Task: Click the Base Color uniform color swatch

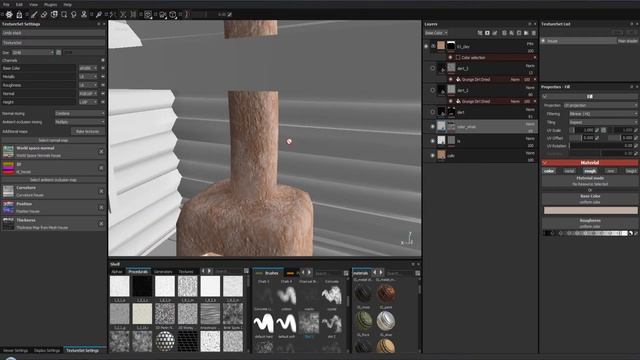Action: coord(590,210)
